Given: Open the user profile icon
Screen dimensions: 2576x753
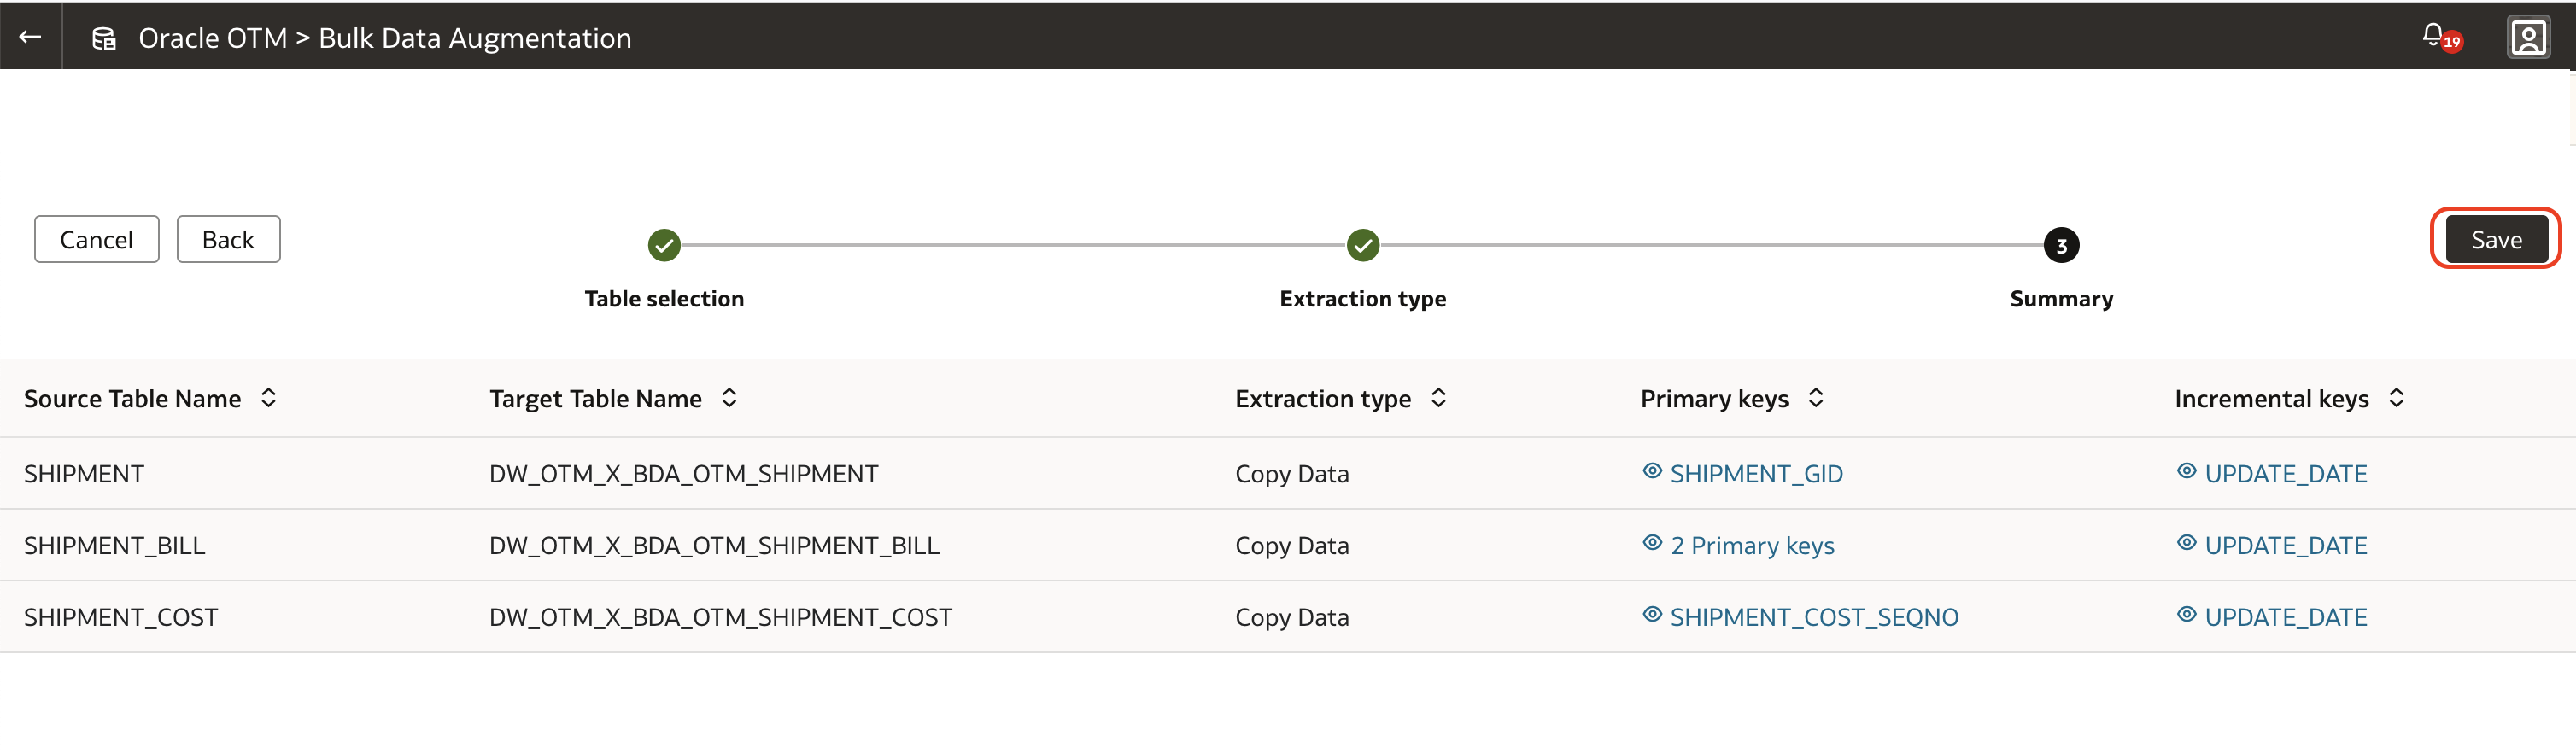Looking at the screenshot, I should pos(2527,38).
